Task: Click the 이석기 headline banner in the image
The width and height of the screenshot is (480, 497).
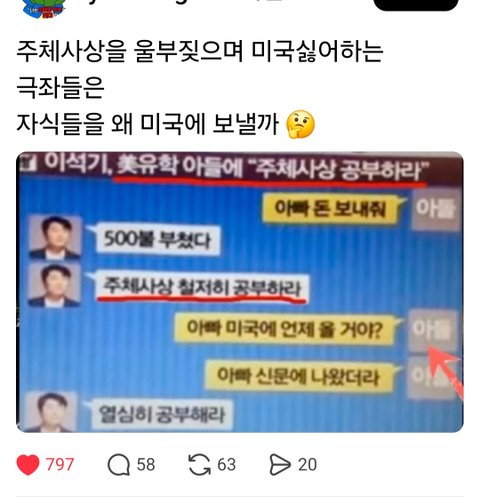Action: pos(240,168)
